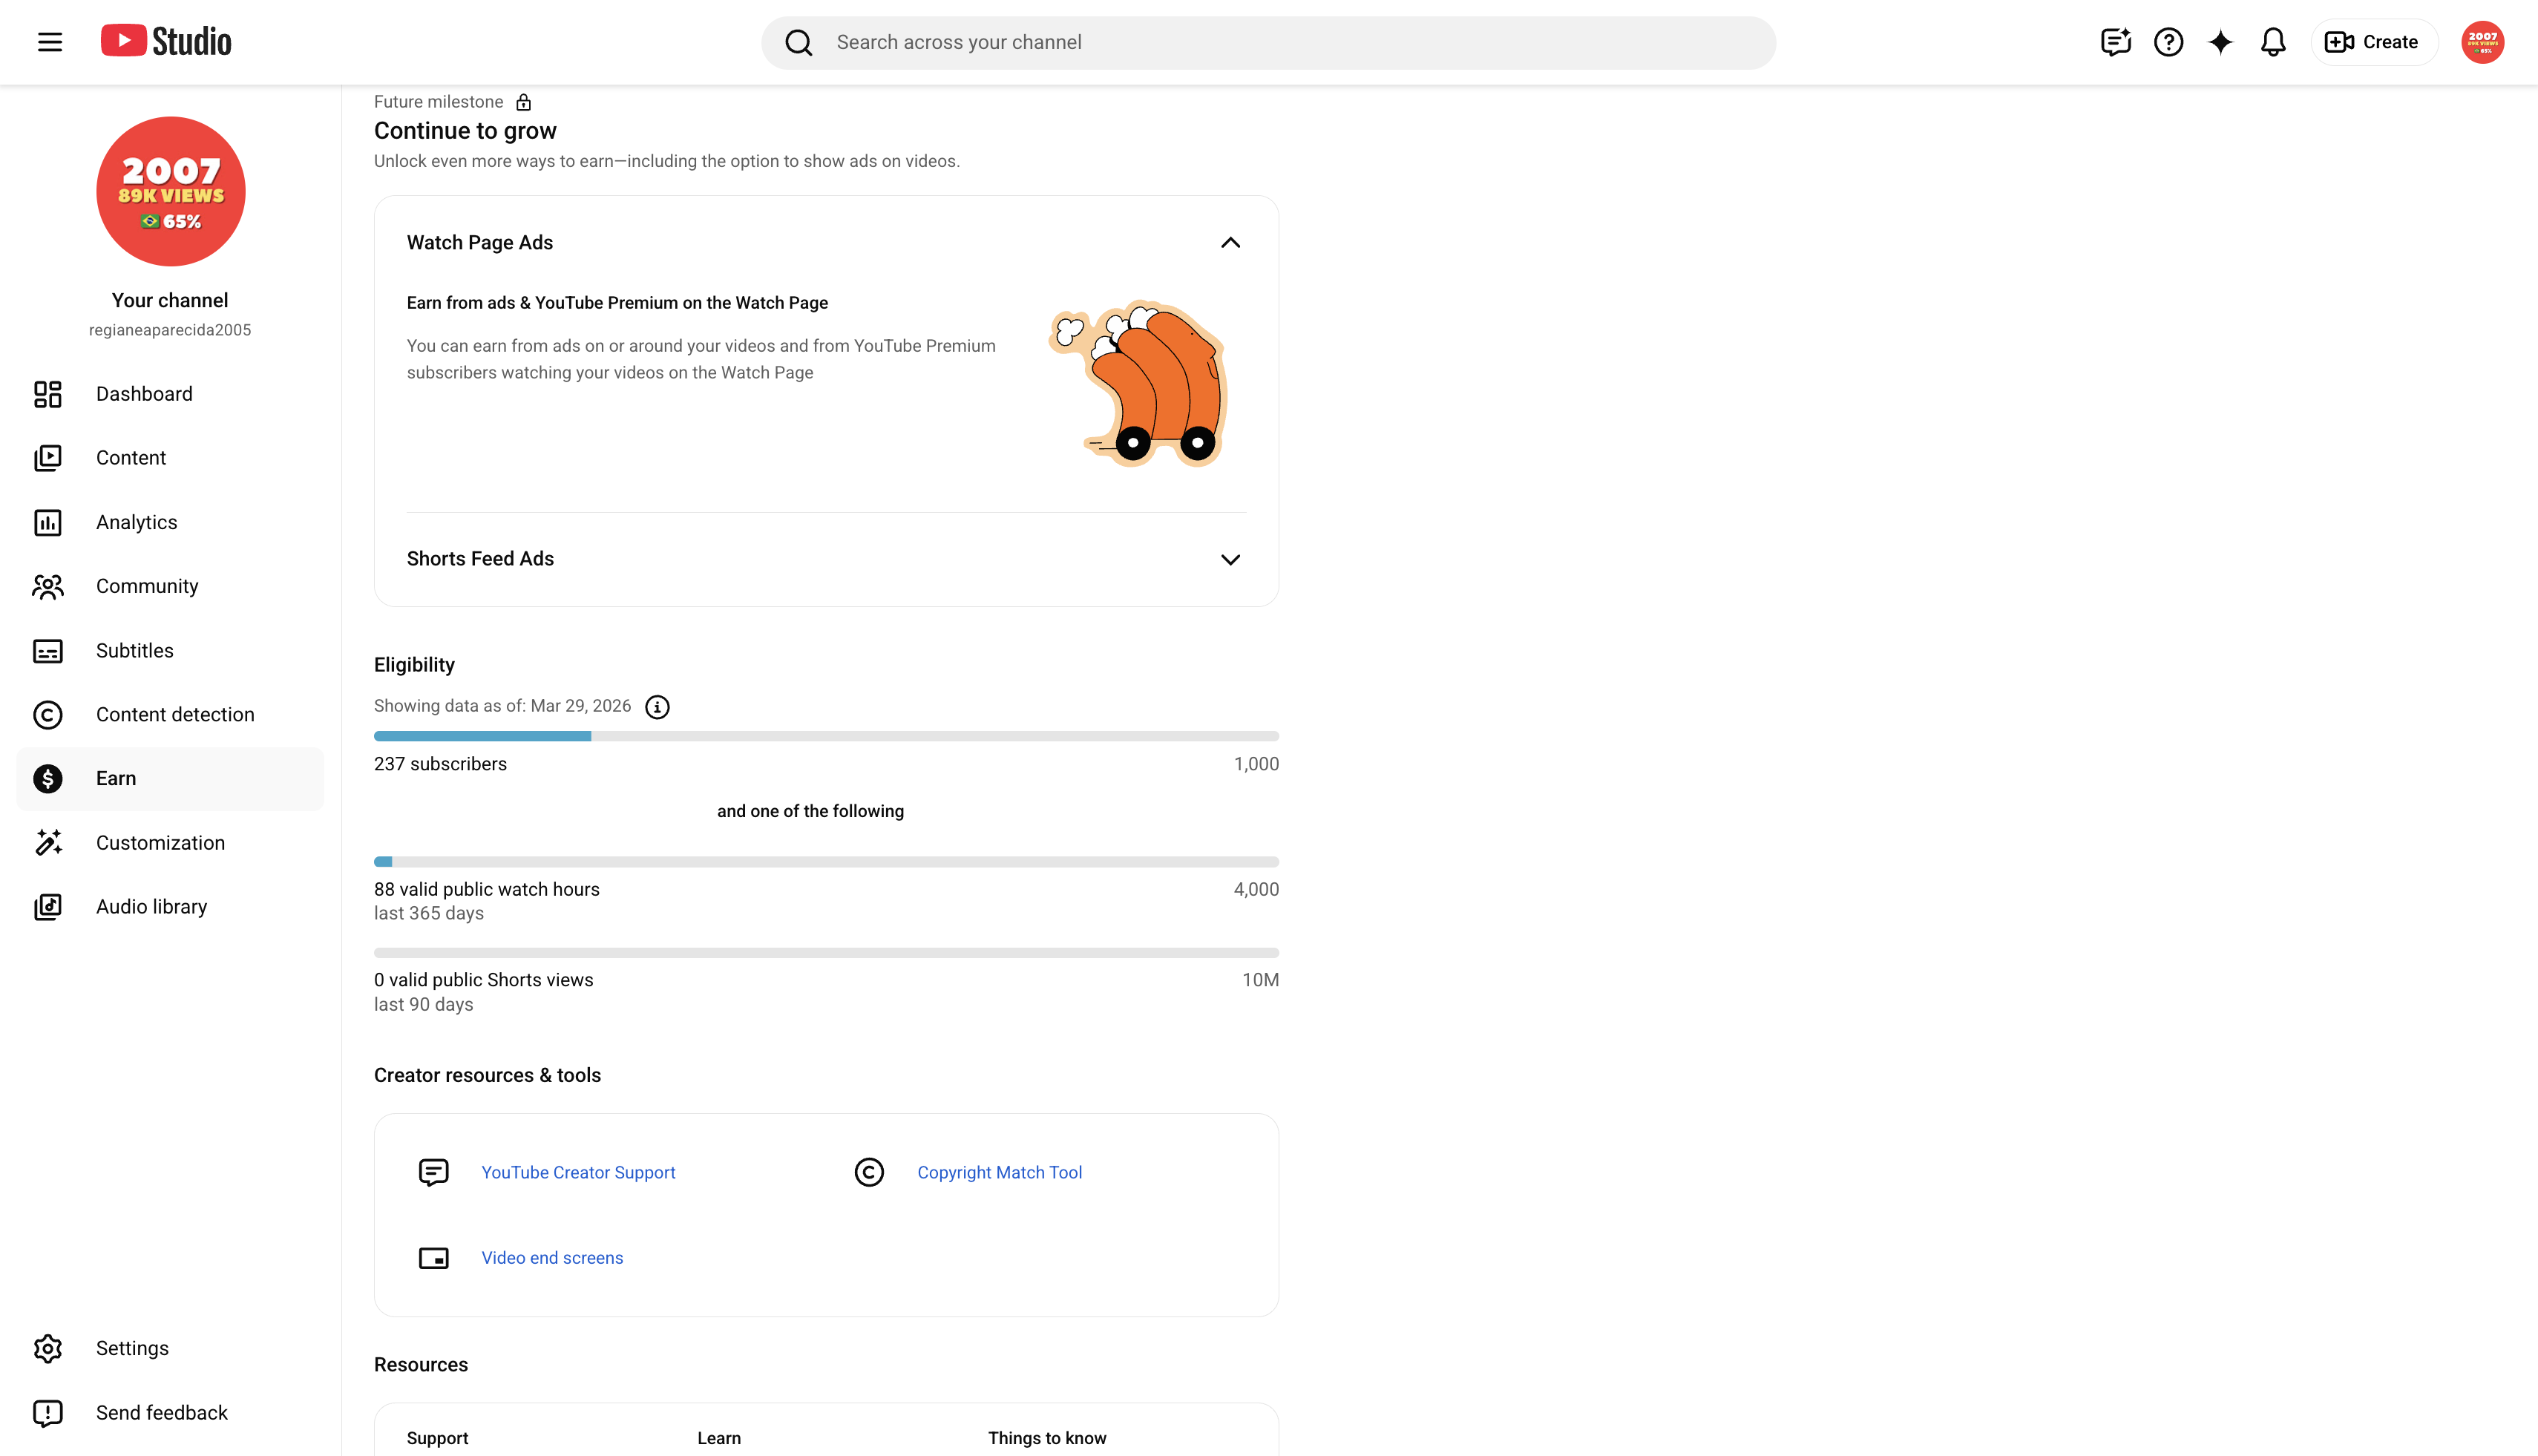This screenshot has width=2538, height=1456.
Task: Click the Learn column heading
Action: point(719,1438)
